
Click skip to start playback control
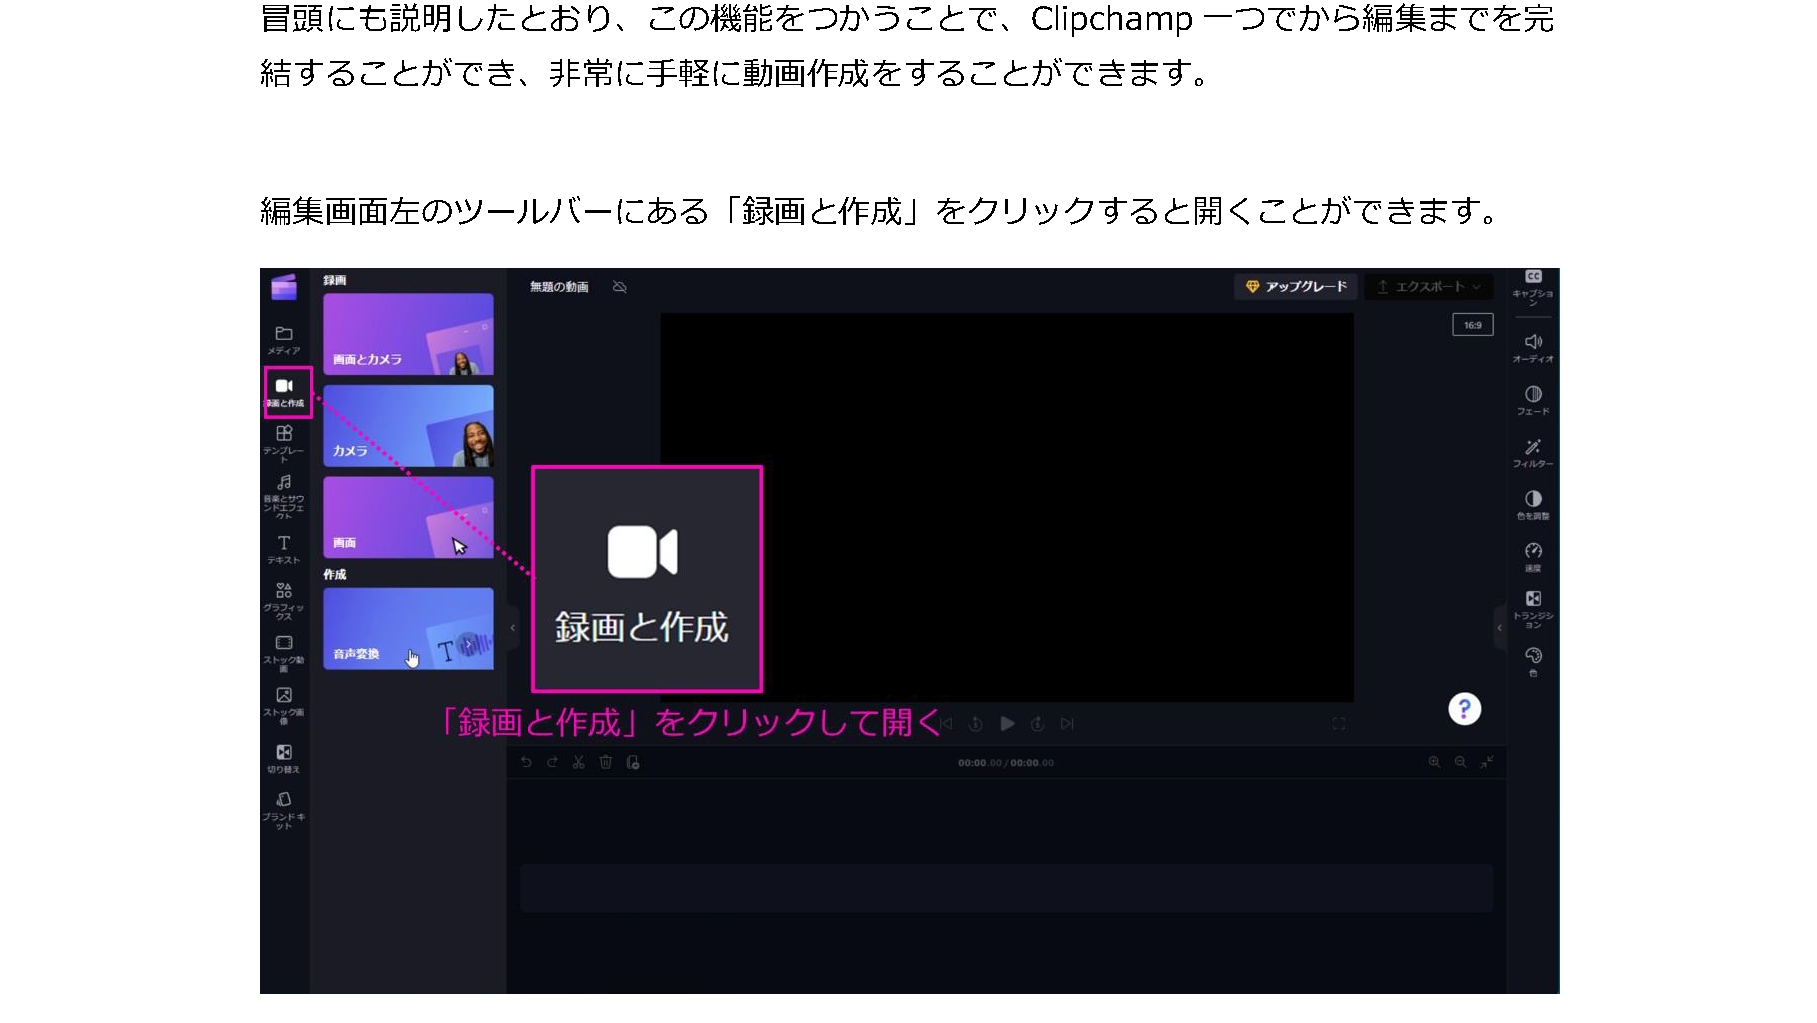pyautogui.click(x=946, y=723)
